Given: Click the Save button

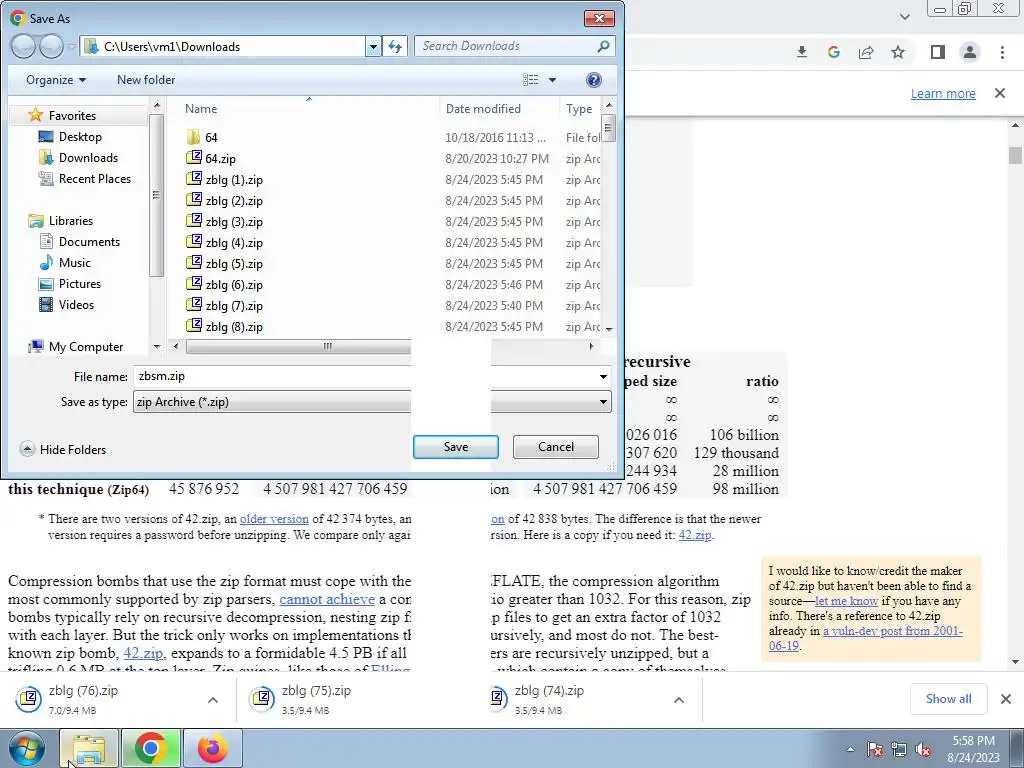Looking at the screenshot, I should tap(456, 447).
